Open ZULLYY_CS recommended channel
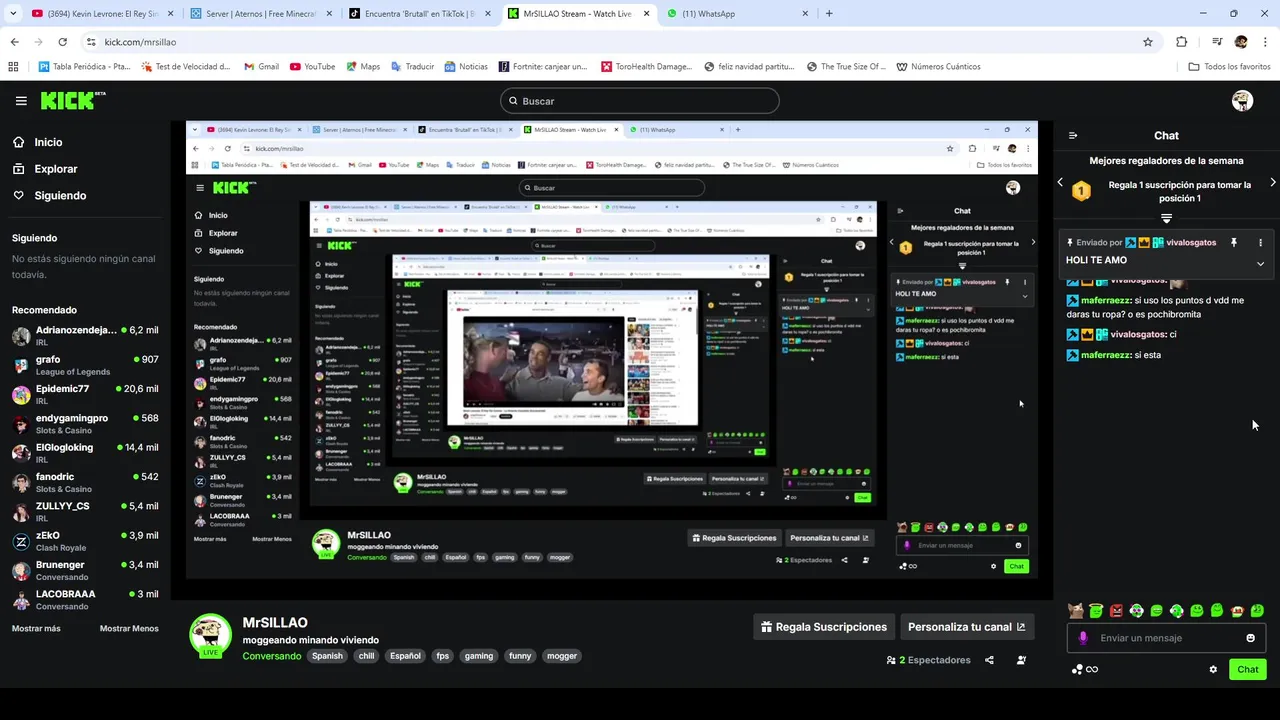 pyautogui.click(x=85, y=511)
